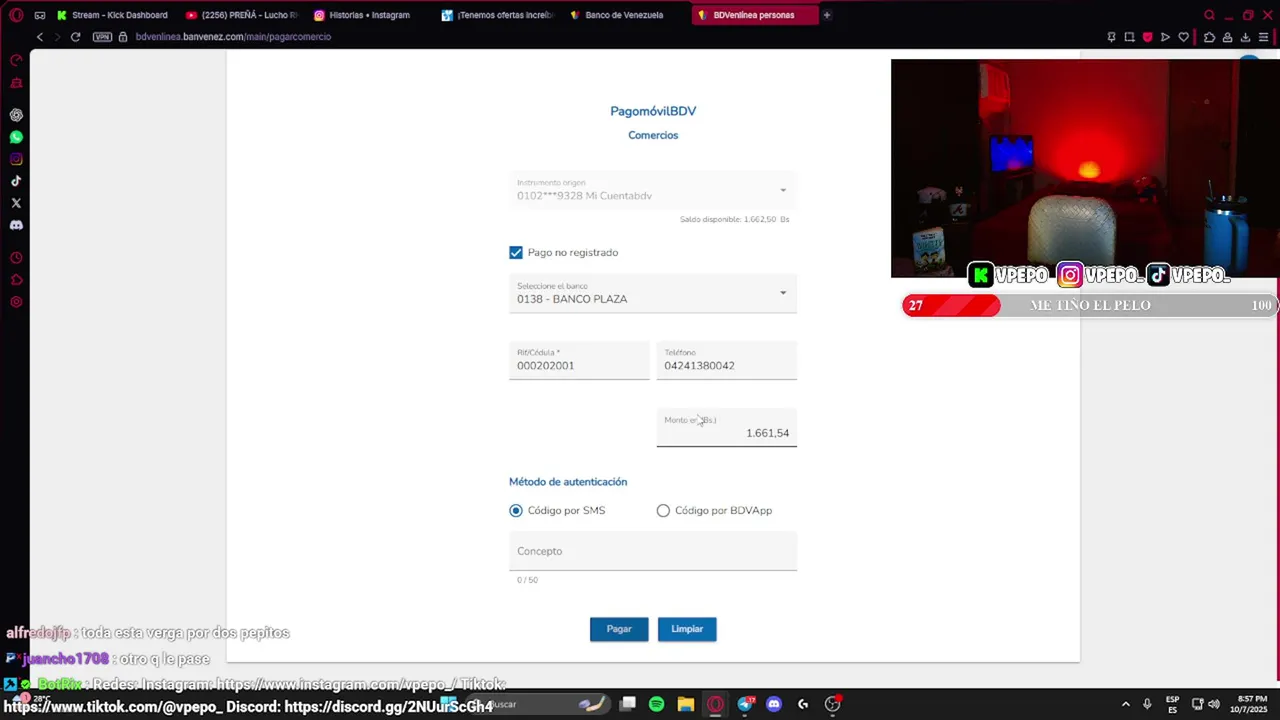Viewport: 1280px width, 720px height.
Task: Click the Comercios heading text
Action: (653, 135)
